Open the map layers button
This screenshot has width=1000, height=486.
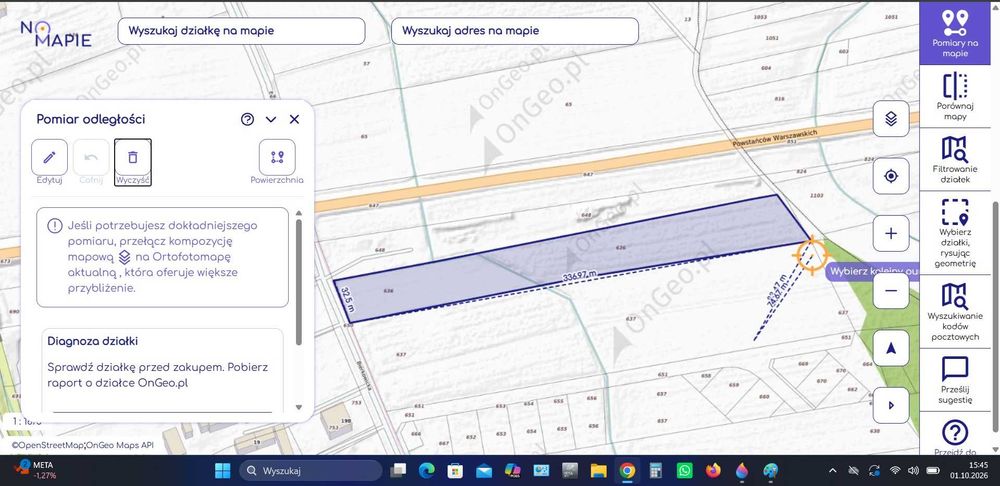[x=891, y=119]
